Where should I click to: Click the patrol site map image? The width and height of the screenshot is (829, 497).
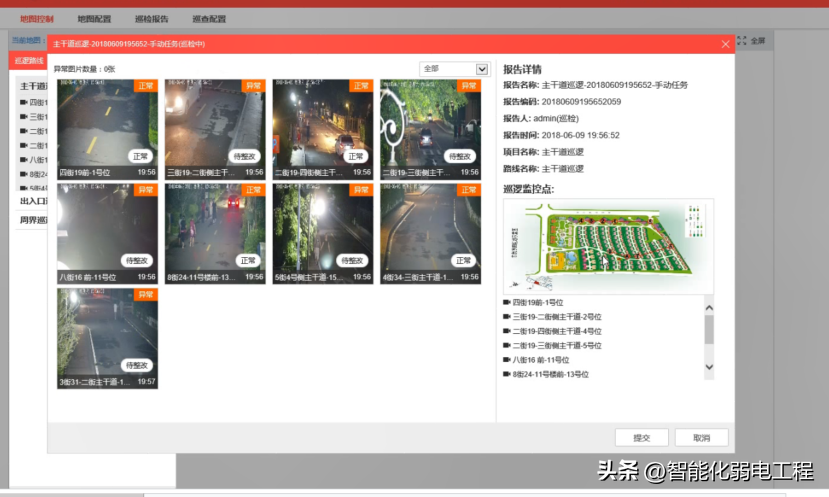(607, 245)
